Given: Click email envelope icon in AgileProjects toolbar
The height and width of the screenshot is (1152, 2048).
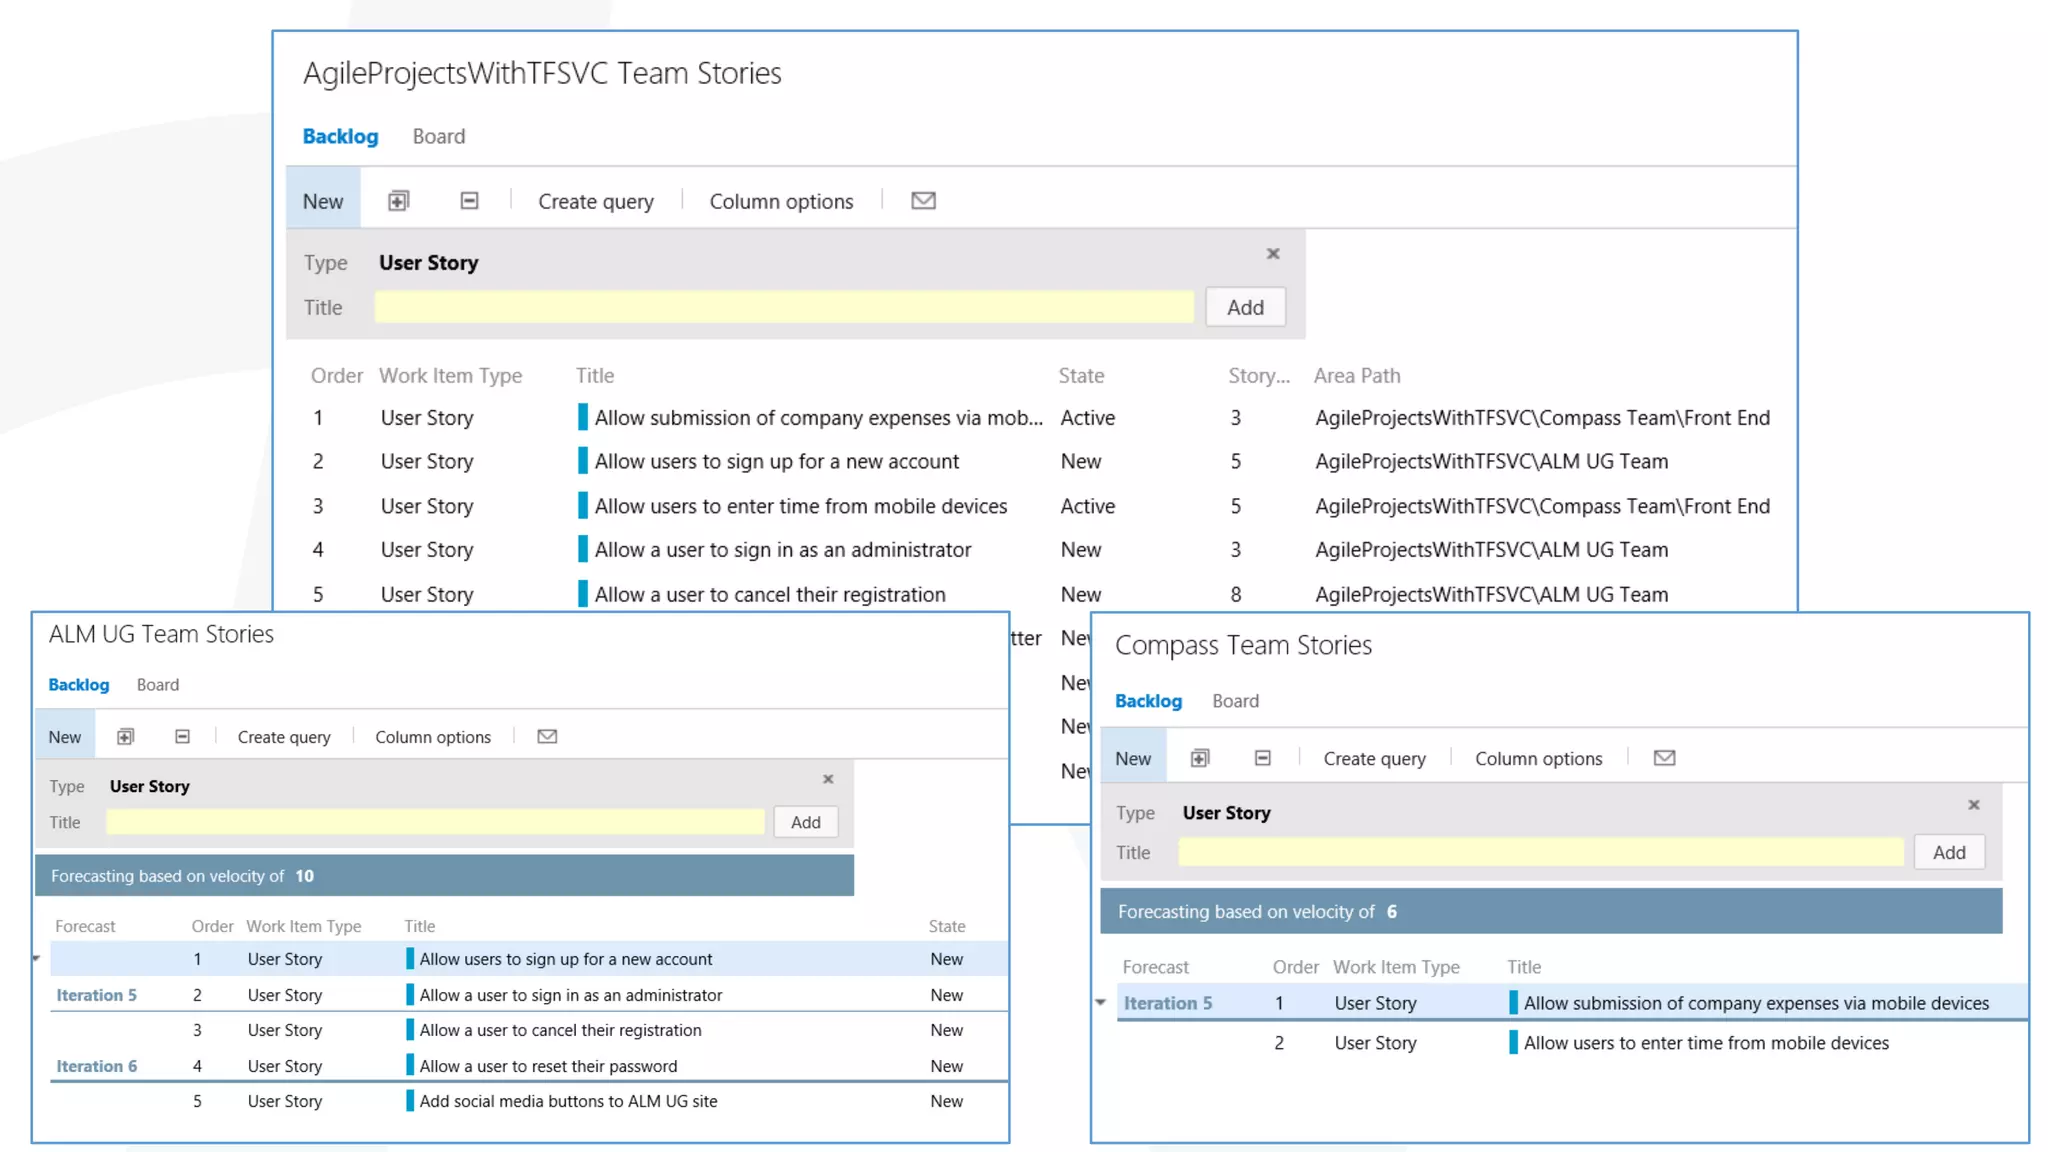Looking at the screenshot, I should [923, 201].
